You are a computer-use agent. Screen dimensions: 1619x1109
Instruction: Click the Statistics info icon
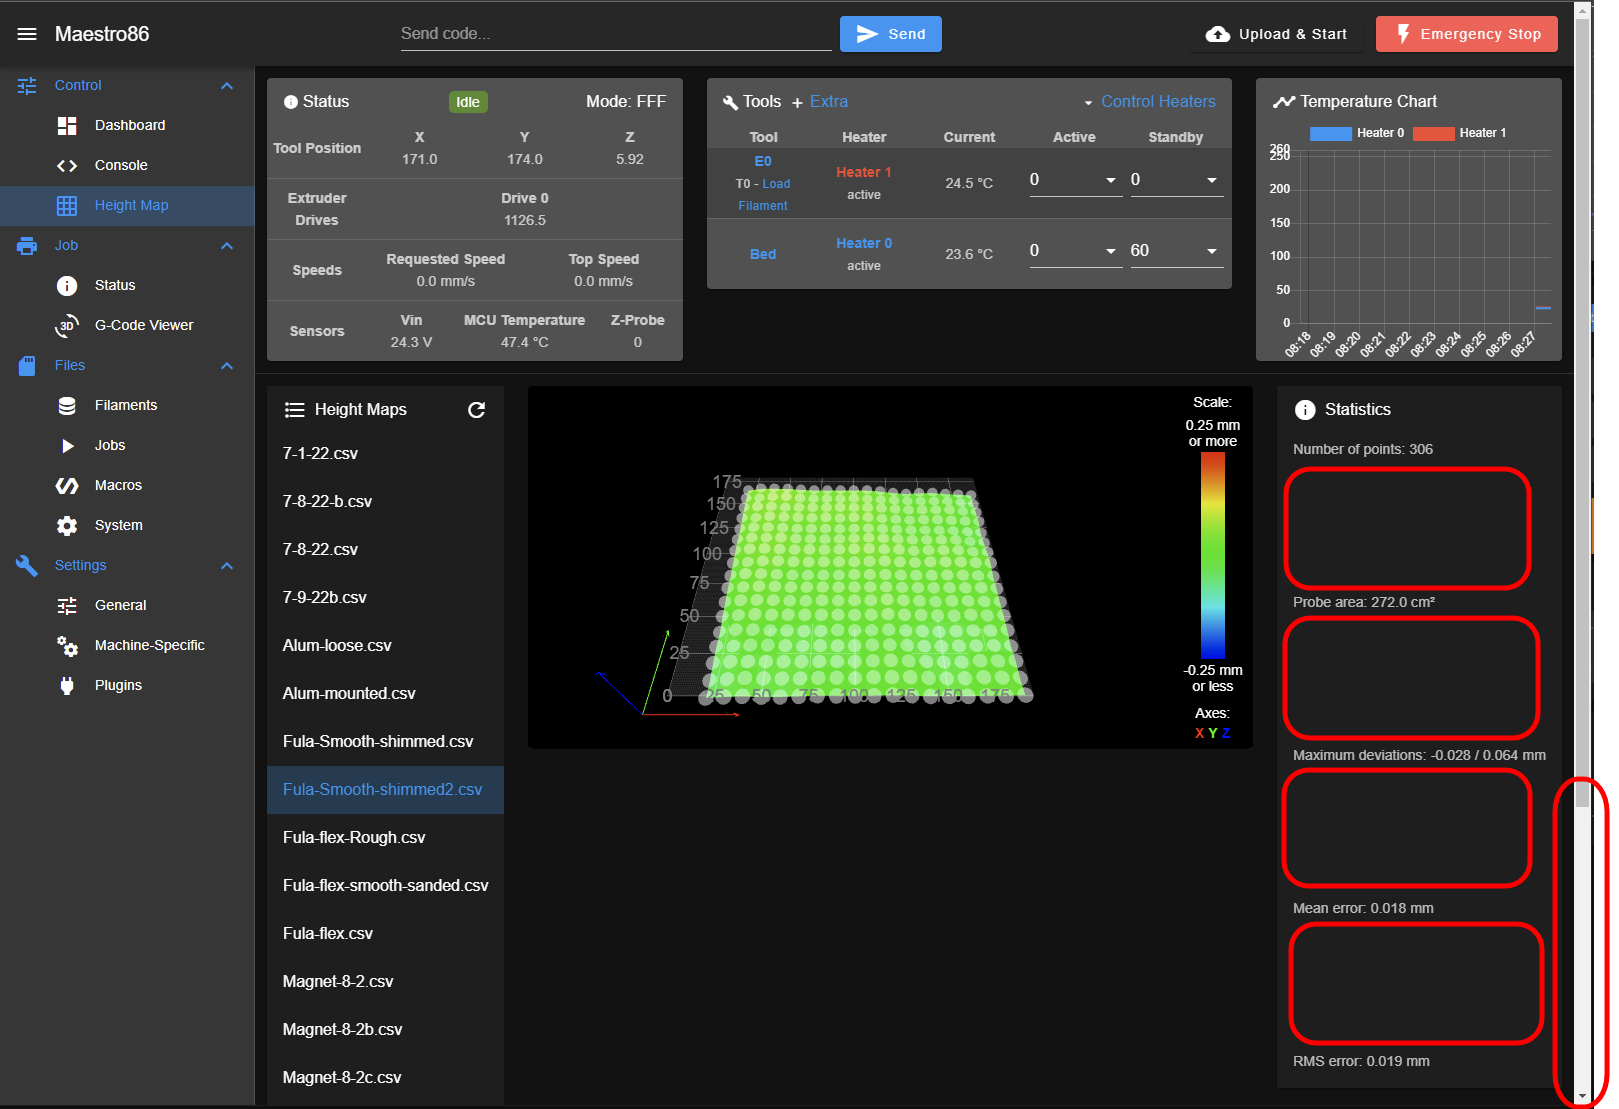[1305, 409]
